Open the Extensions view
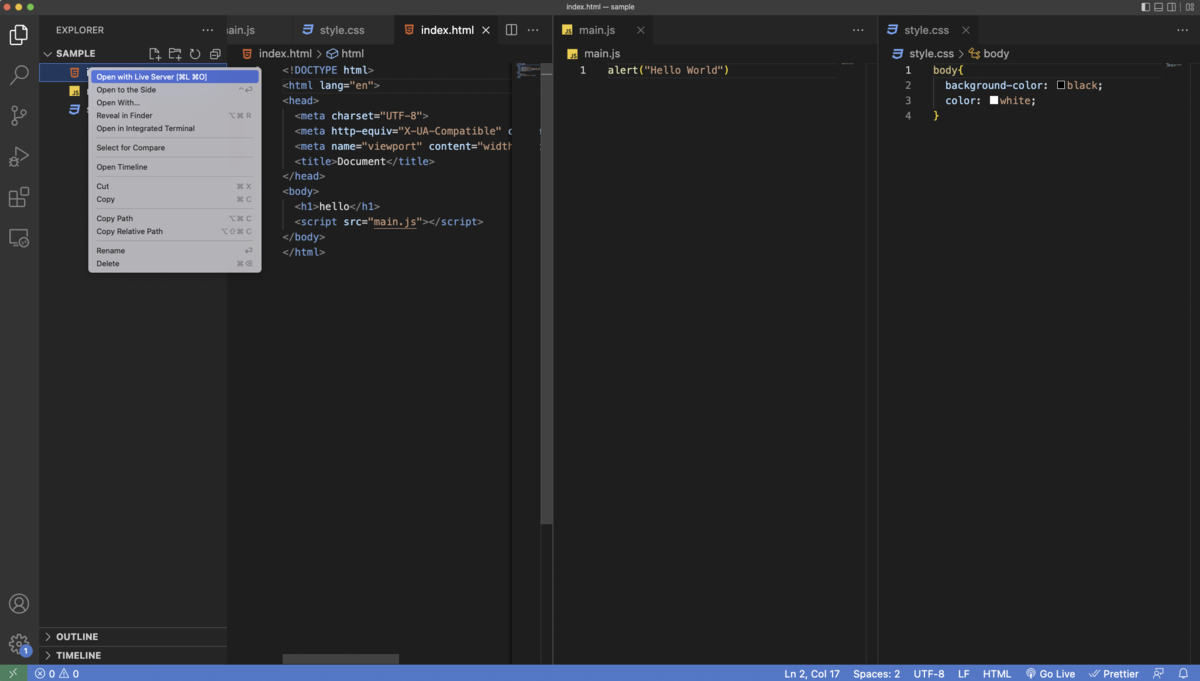Screen dimensions: 1200x681 [19, 198]
